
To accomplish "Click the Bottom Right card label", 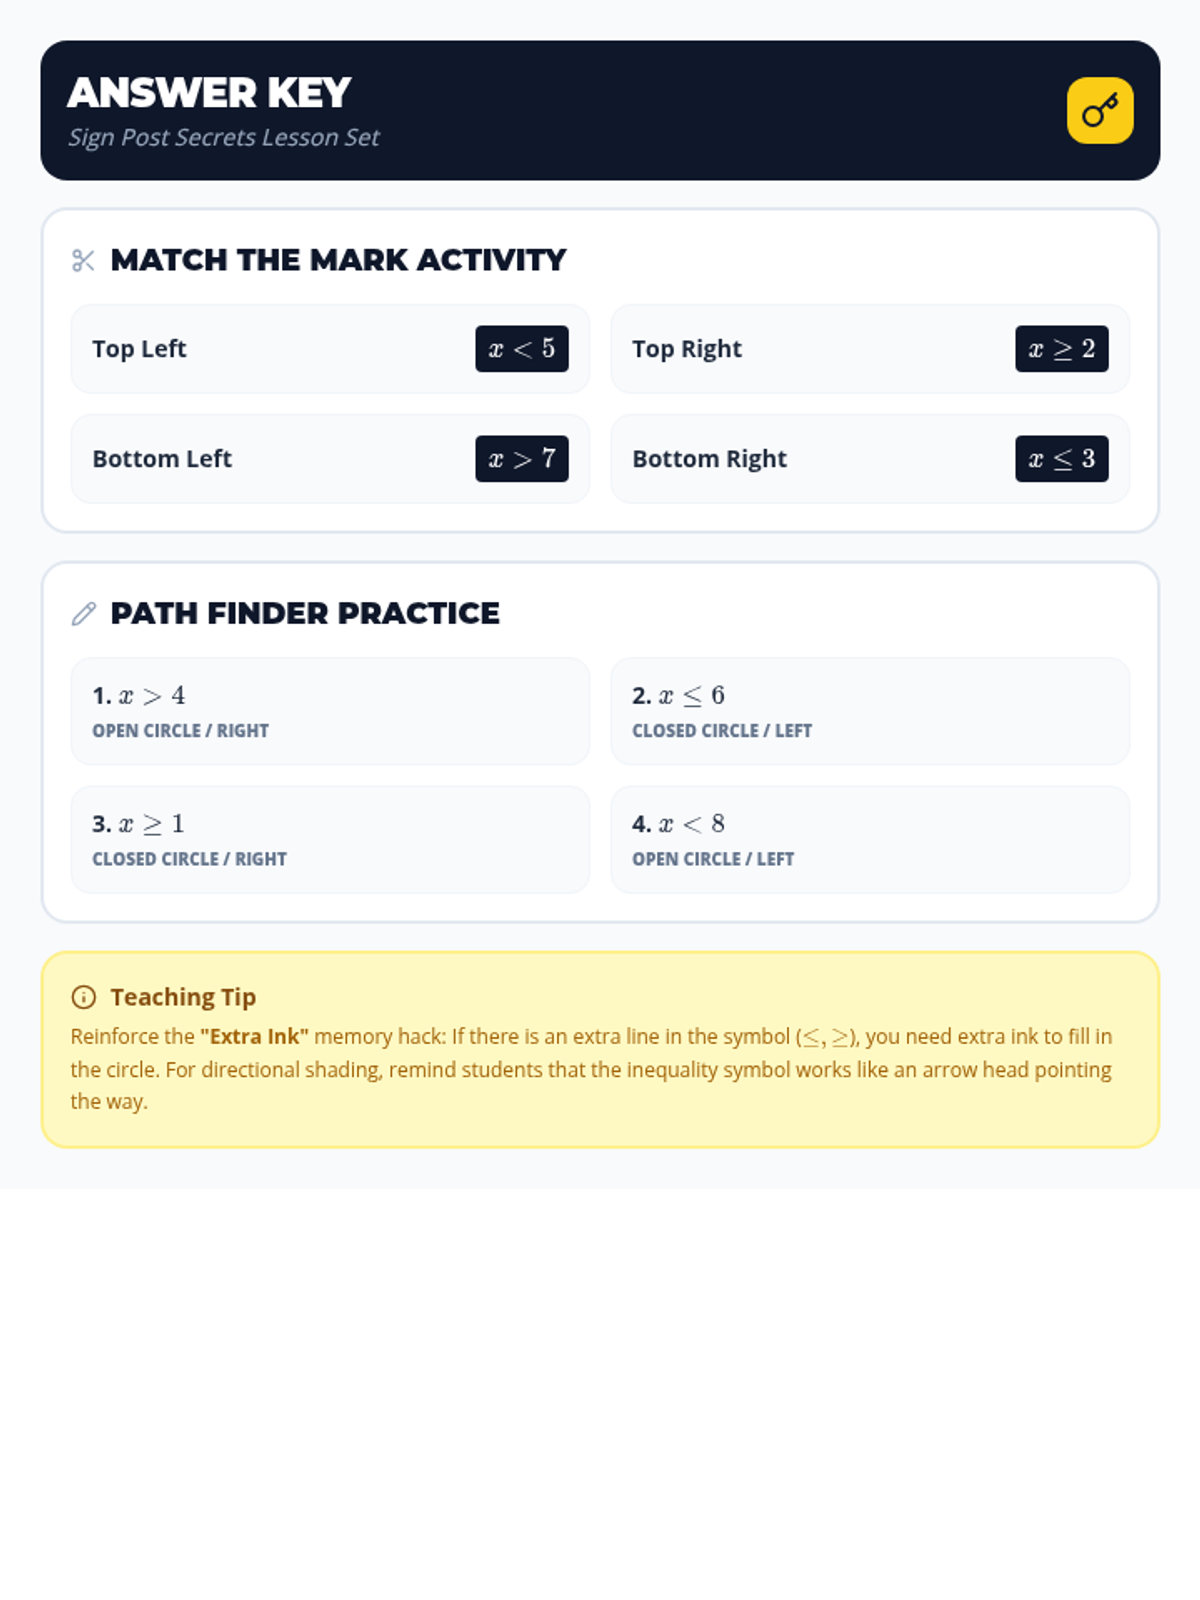I will pos(709,459).
